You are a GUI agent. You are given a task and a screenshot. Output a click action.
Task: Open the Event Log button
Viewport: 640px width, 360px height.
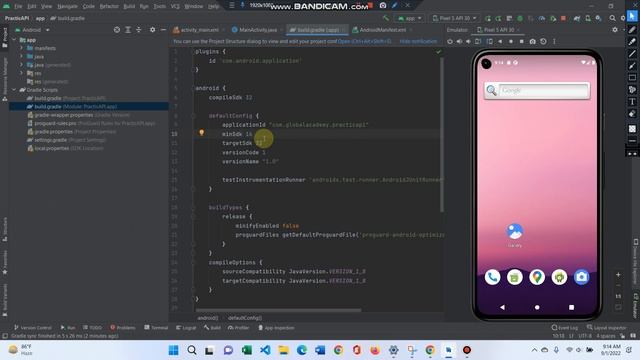coord(564,328)
